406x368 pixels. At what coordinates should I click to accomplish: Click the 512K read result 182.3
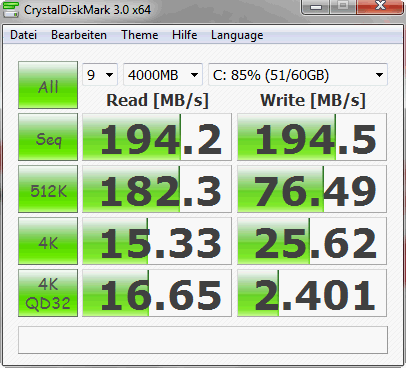tap(157, 189)
